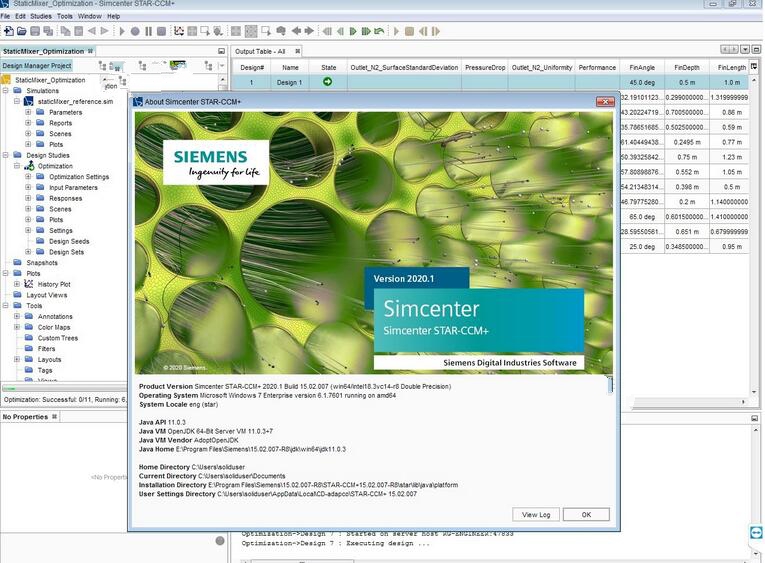Screen dimensions: 765x563
Task: Click the Open folder toolbar icon
Action: tap(21, 31)
